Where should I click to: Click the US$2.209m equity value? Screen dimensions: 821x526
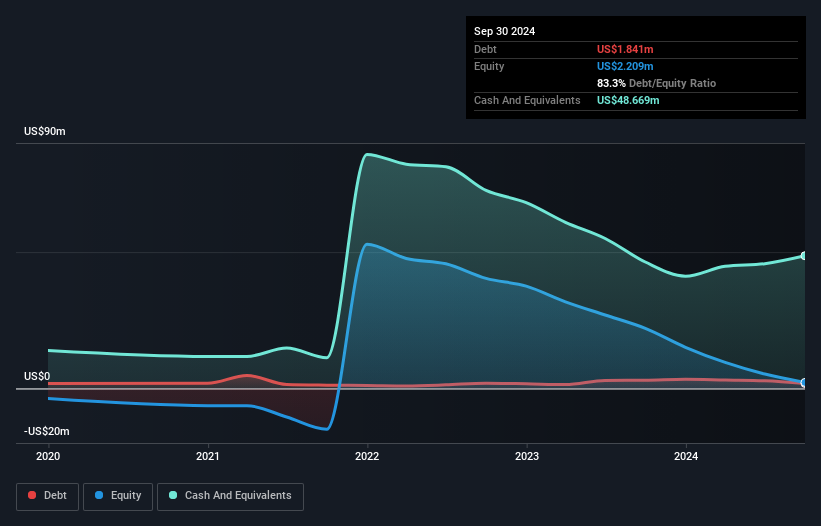[x=625, y=66]
